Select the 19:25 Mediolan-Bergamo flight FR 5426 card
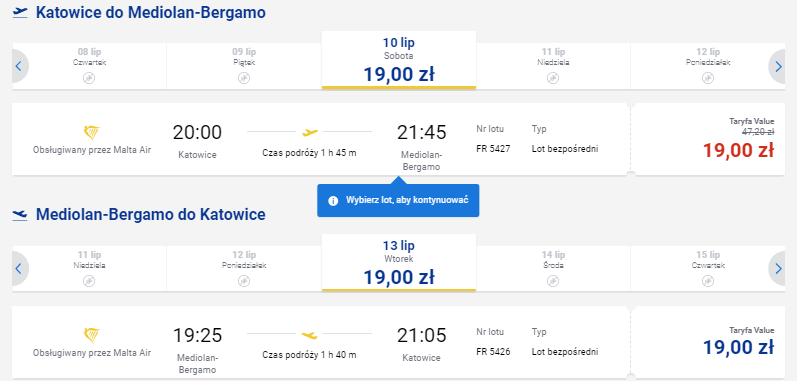Viewport: 797px width, 381px height. (321, 342)
